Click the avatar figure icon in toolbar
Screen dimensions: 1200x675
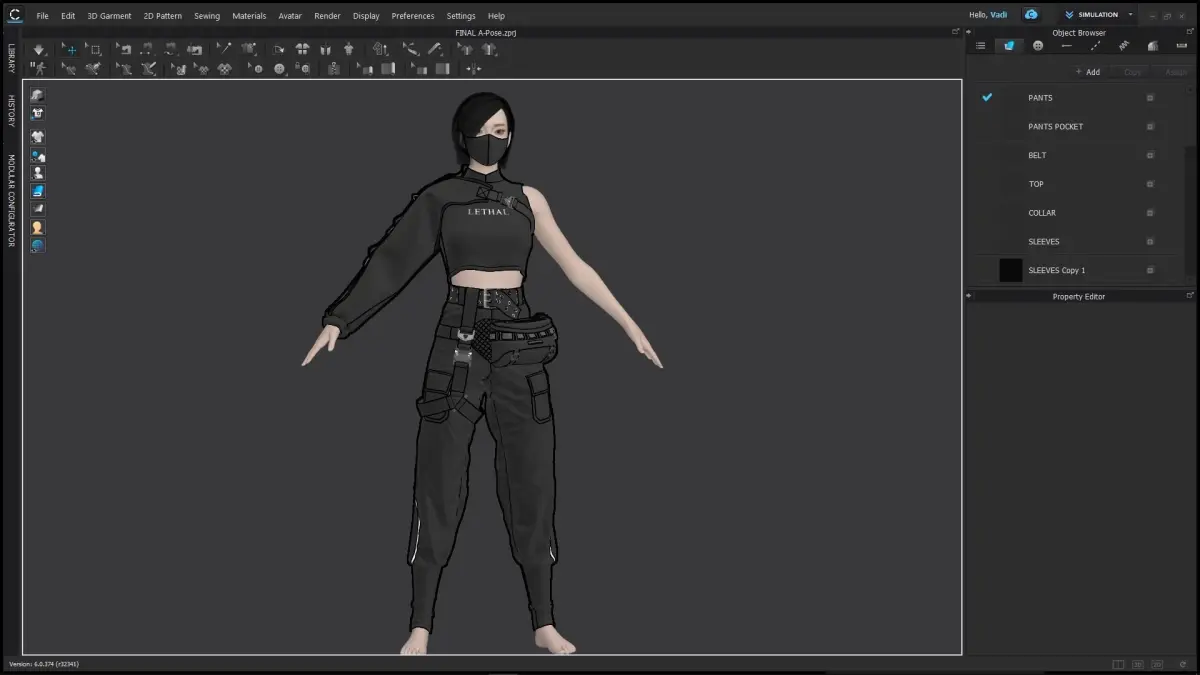pos(348,49)
